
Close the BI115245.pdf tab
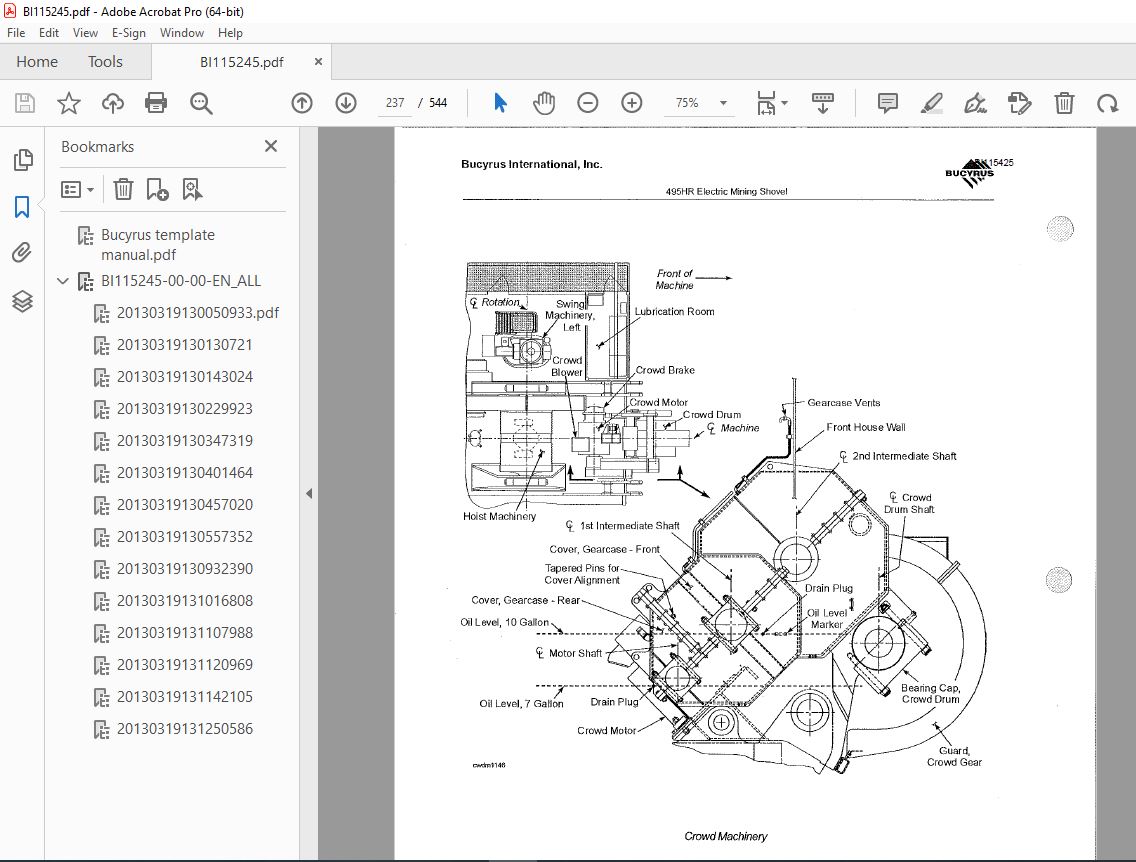[318, 62]
